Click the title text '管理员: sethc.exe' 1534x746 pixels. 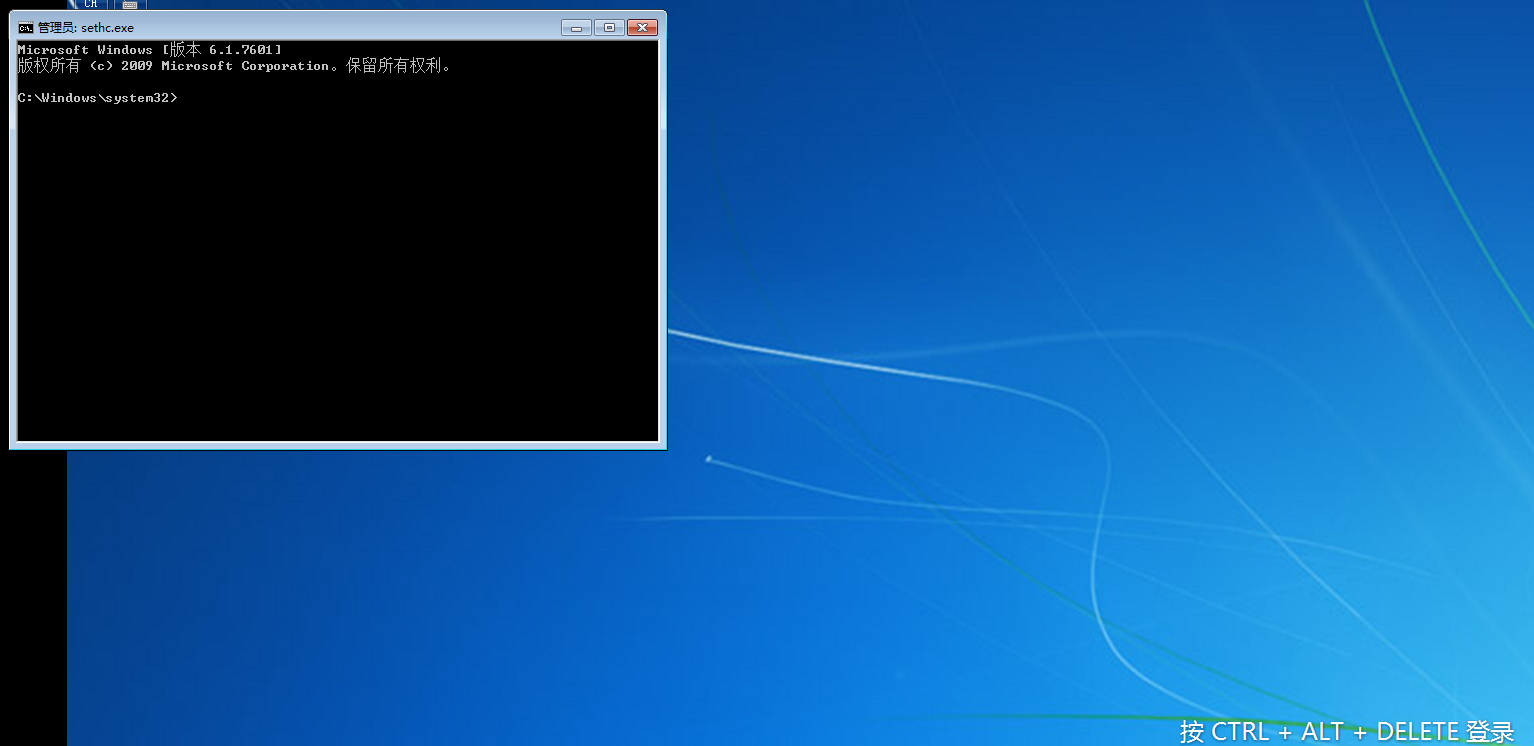[x=86, y=28]
